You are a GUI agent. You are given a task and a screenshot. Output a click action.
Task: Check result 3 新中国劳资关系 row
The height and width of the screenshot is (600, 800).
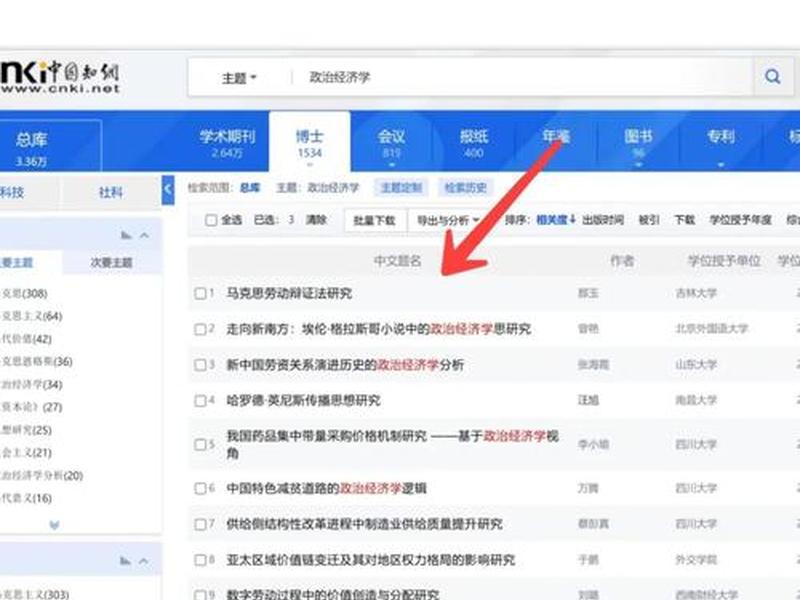200,365
